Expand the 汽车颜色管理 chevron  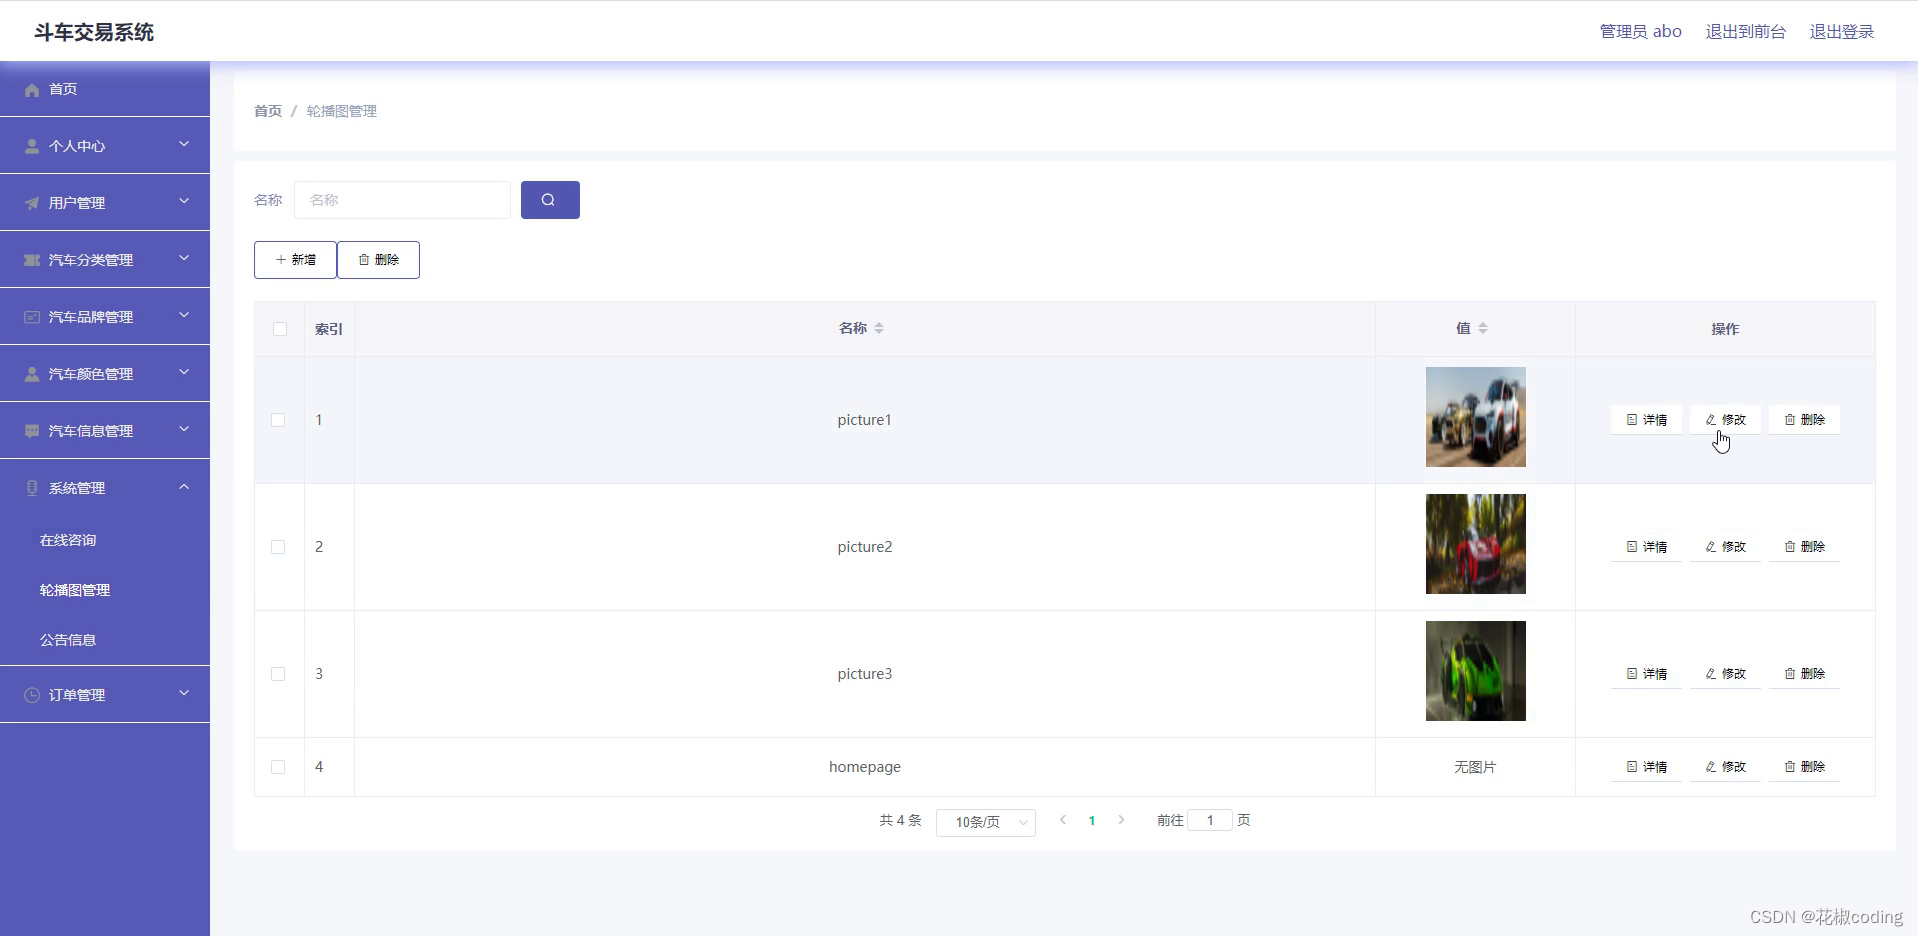tap(184, 372)
